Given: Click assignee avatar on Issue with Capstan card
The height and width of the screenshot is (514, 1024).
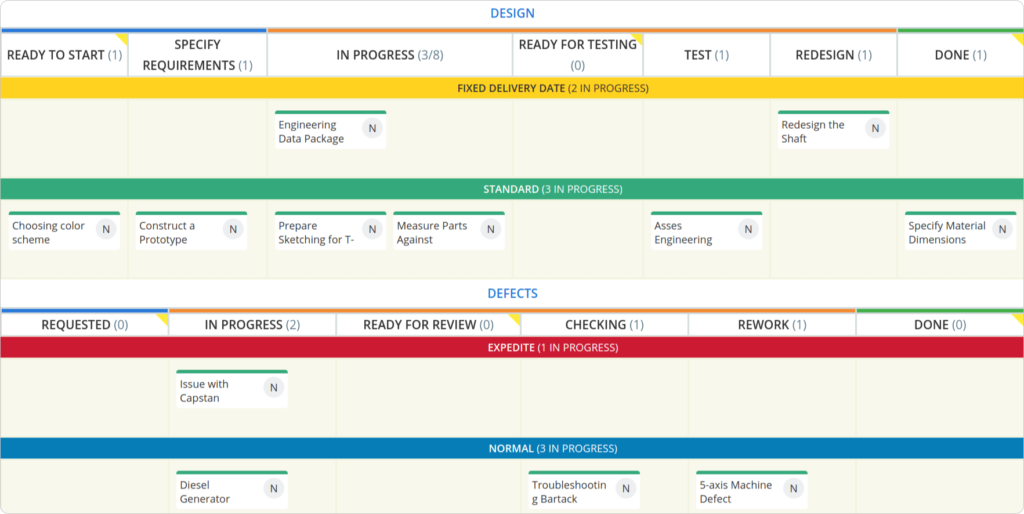Looking at the screenshot, I should [274, 388].
